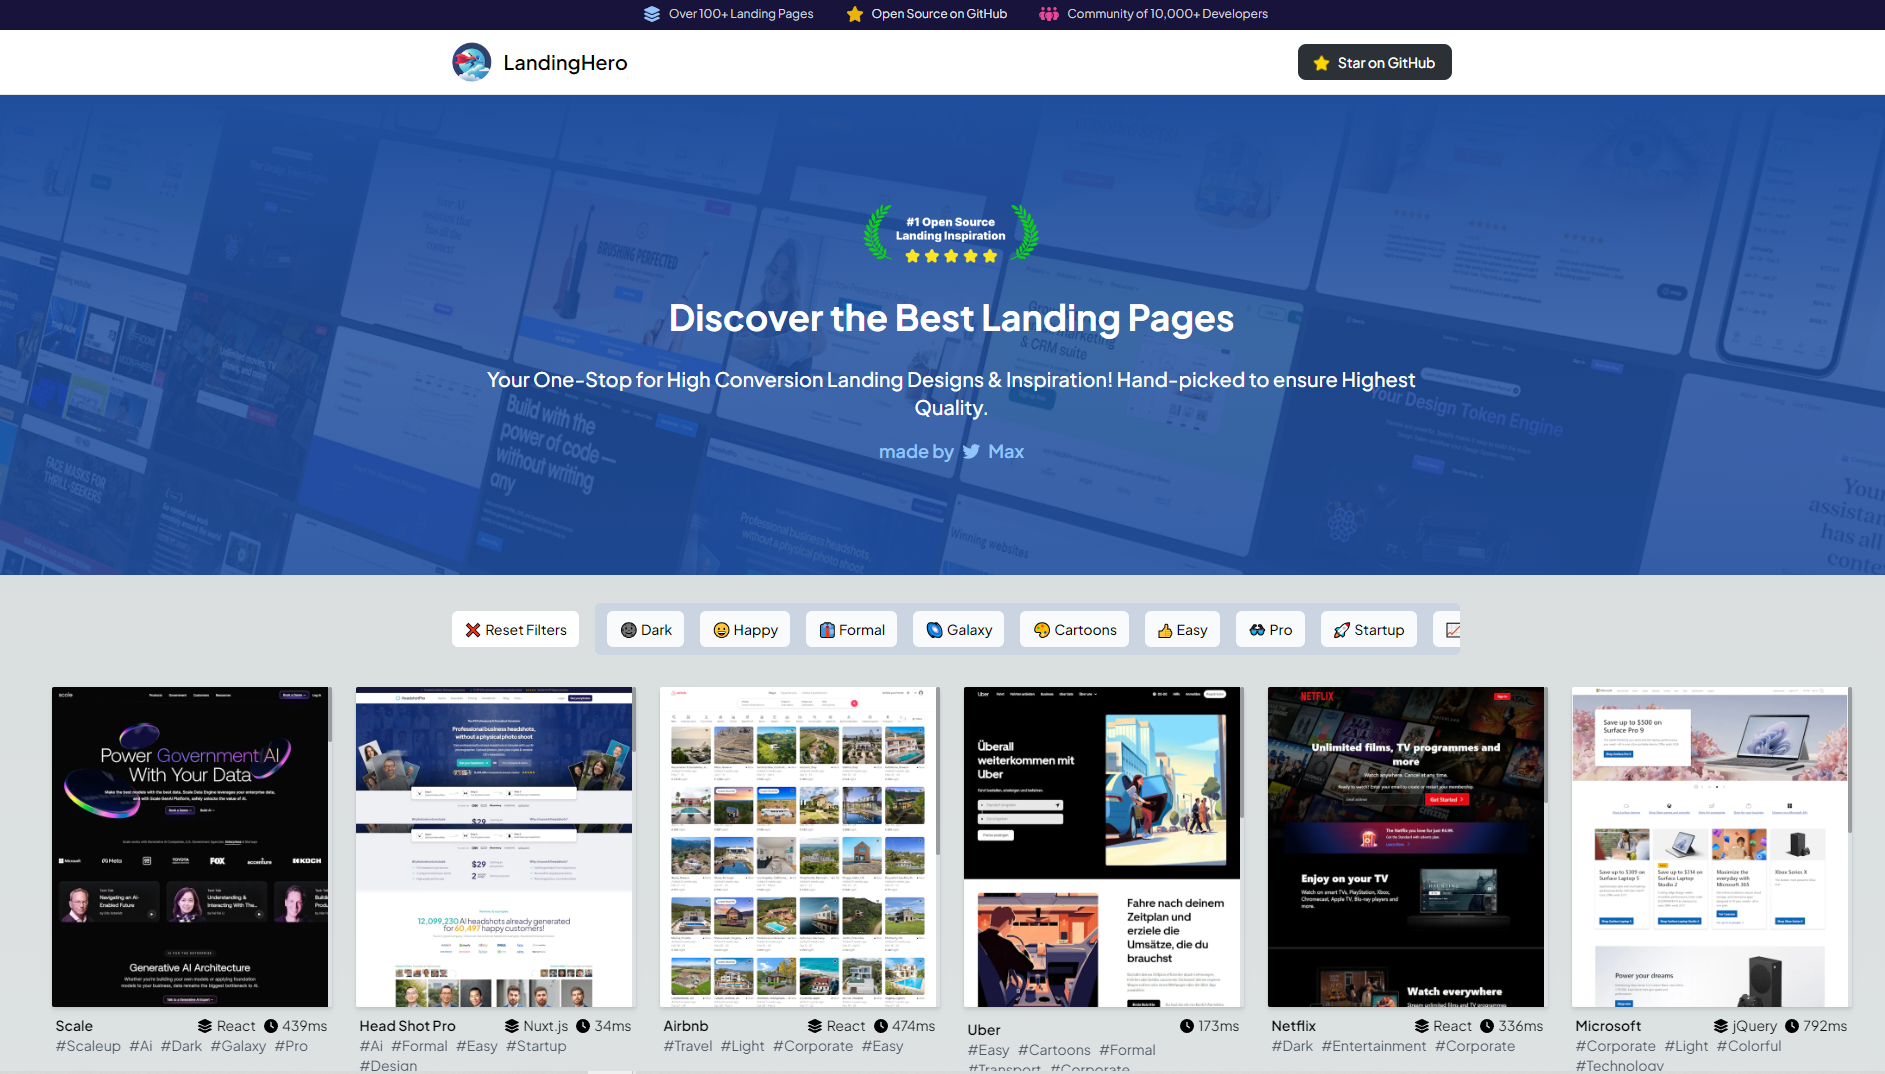Toggle the Galaxy filter chip
The height and width of the screenshot is (1074, 1885).
click(959, 630)
